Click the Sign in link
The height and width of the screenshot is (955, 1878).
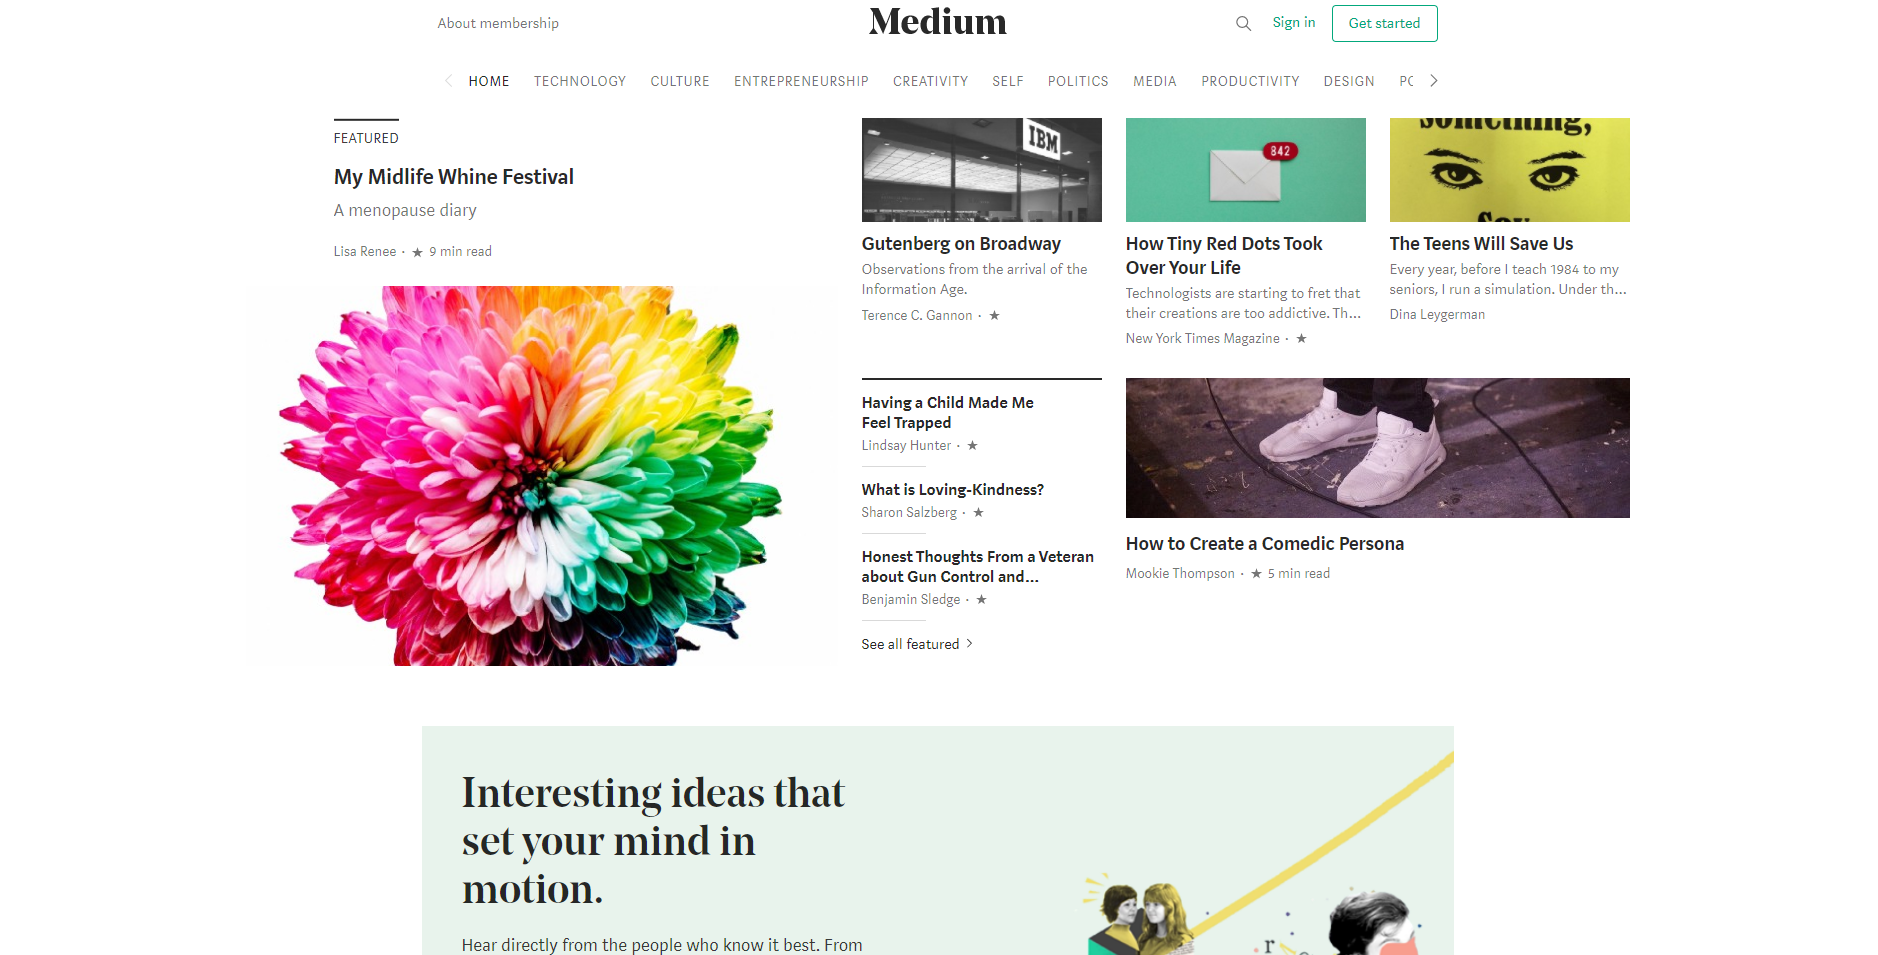[1294, 22]
